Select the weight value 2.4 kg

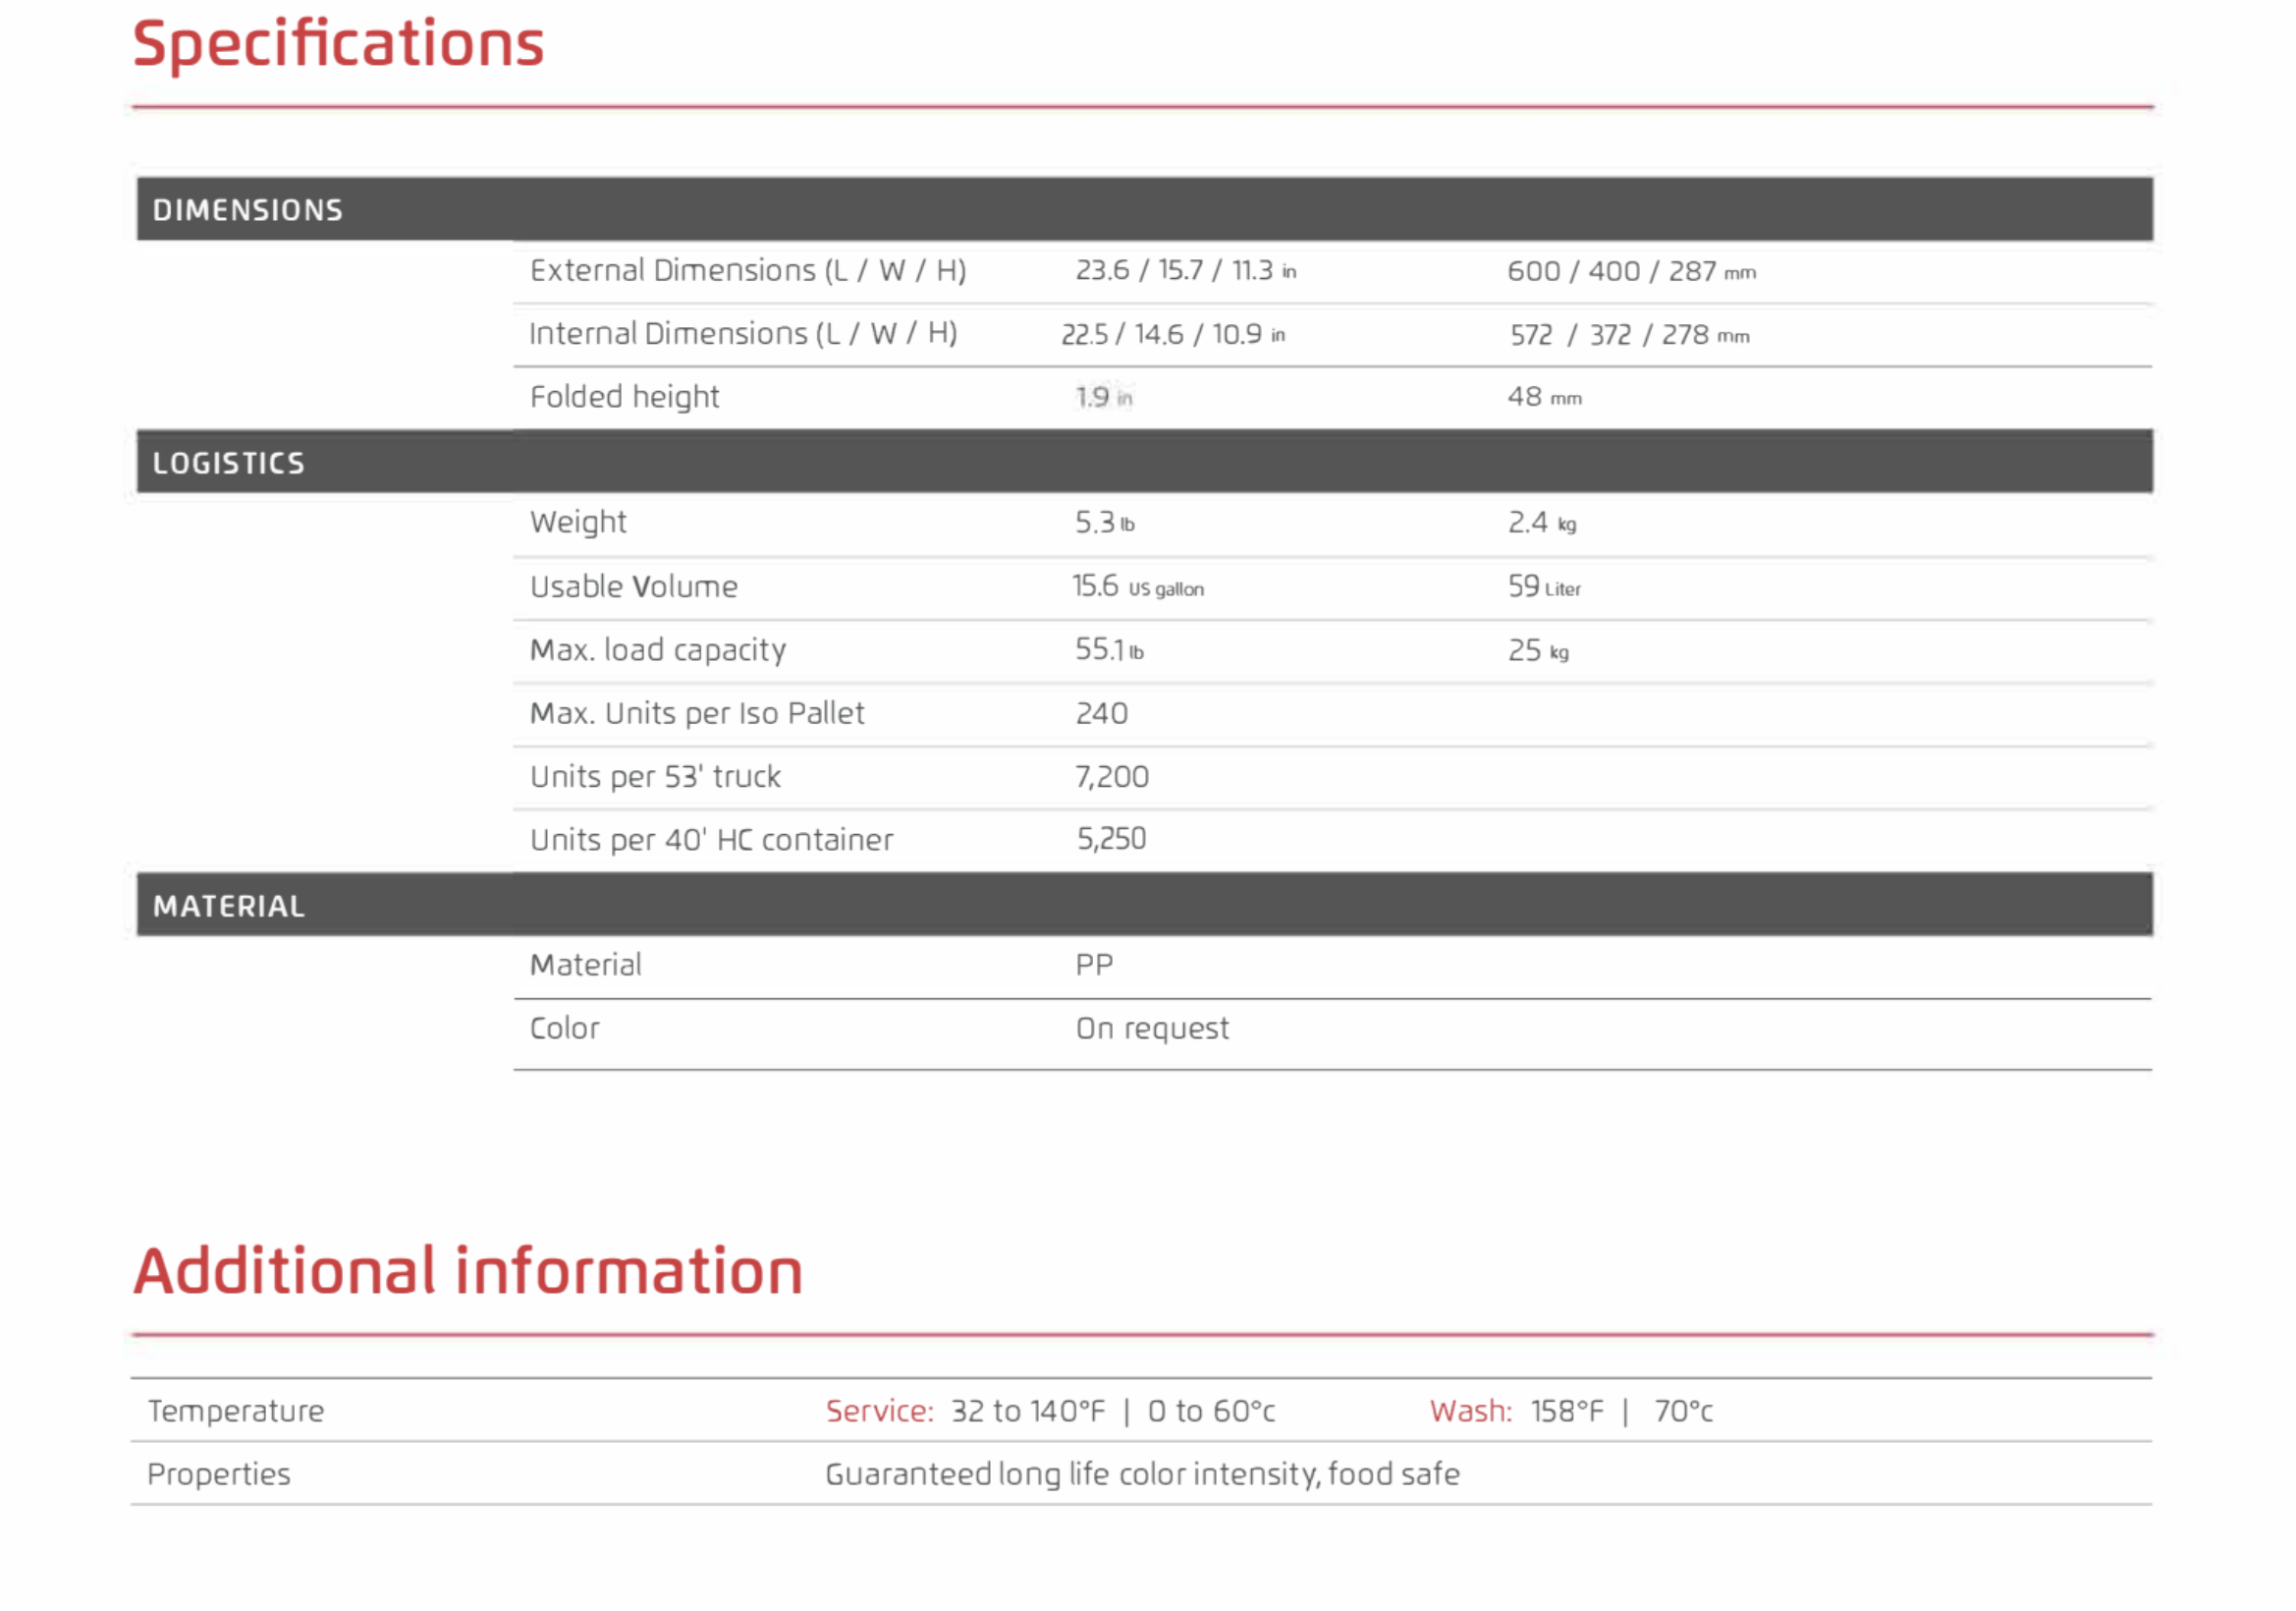pos(1541,523)
